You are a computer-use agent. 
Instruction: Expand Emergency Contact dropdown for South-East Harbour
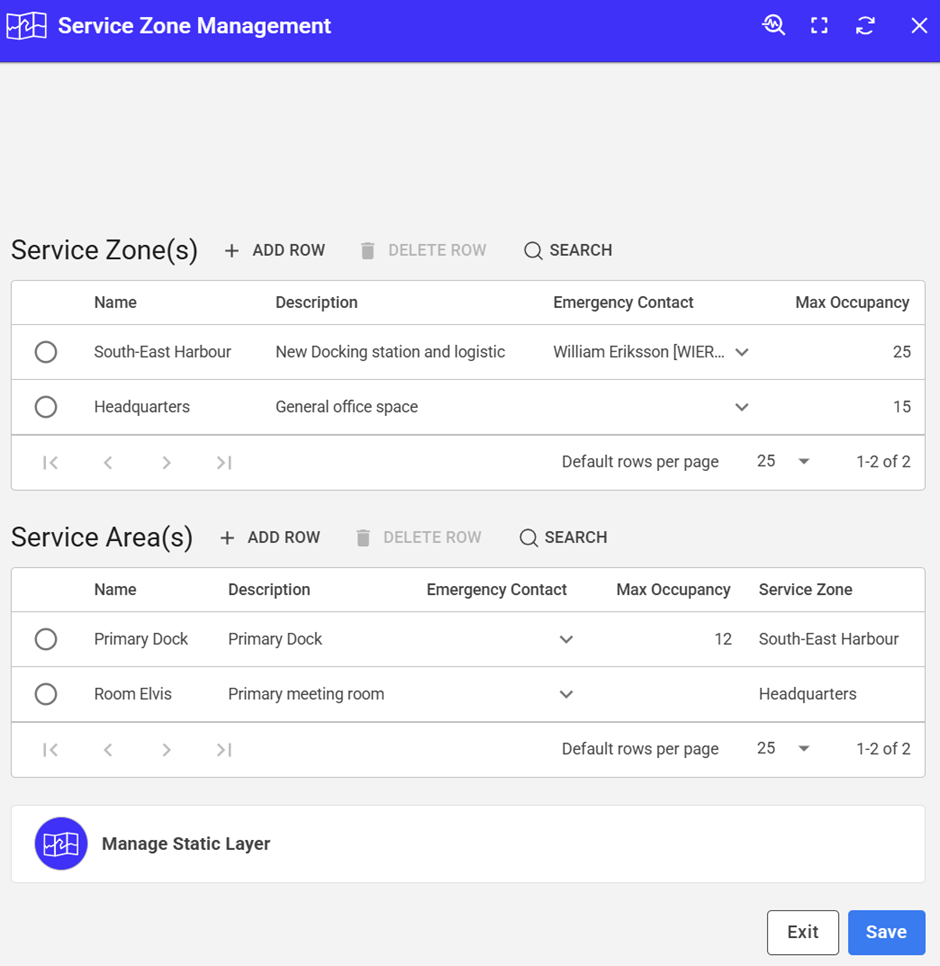tap(742, 352)
